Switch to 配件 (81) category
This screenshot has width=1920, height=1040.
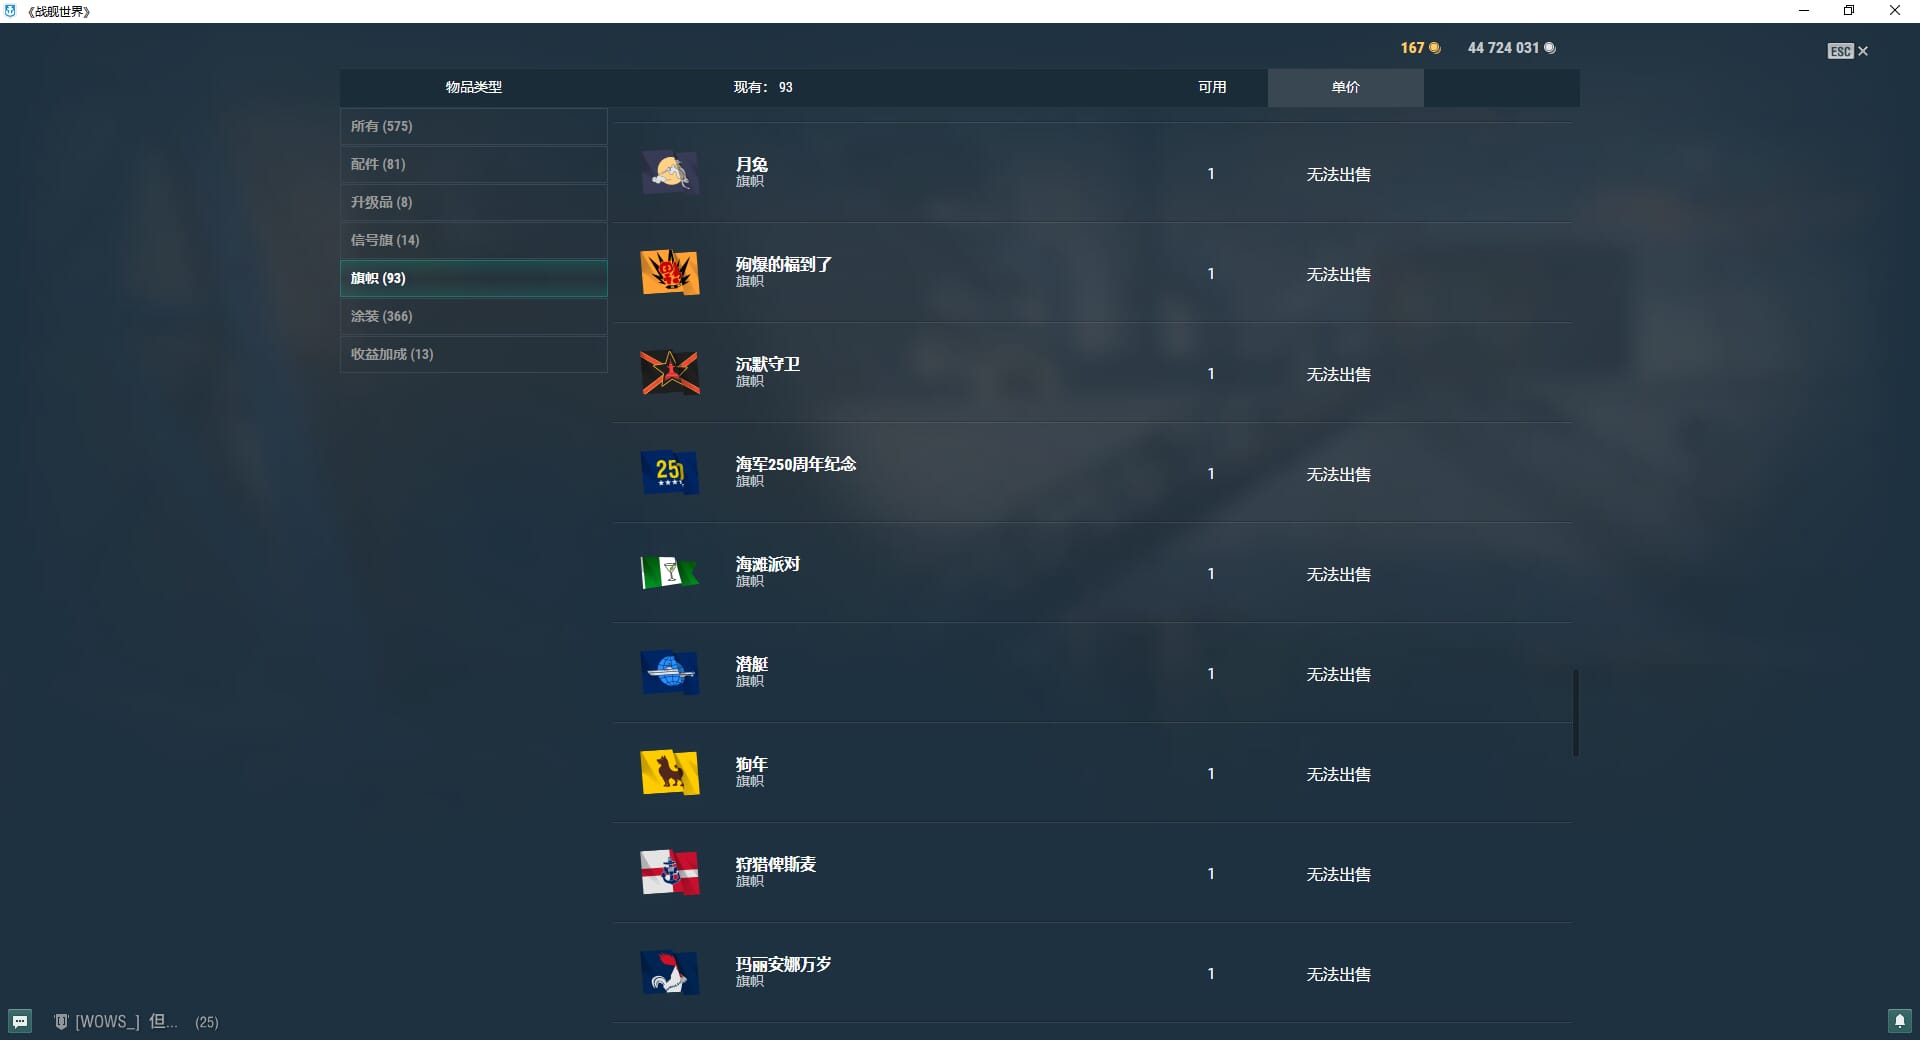(x=474, y=164)
